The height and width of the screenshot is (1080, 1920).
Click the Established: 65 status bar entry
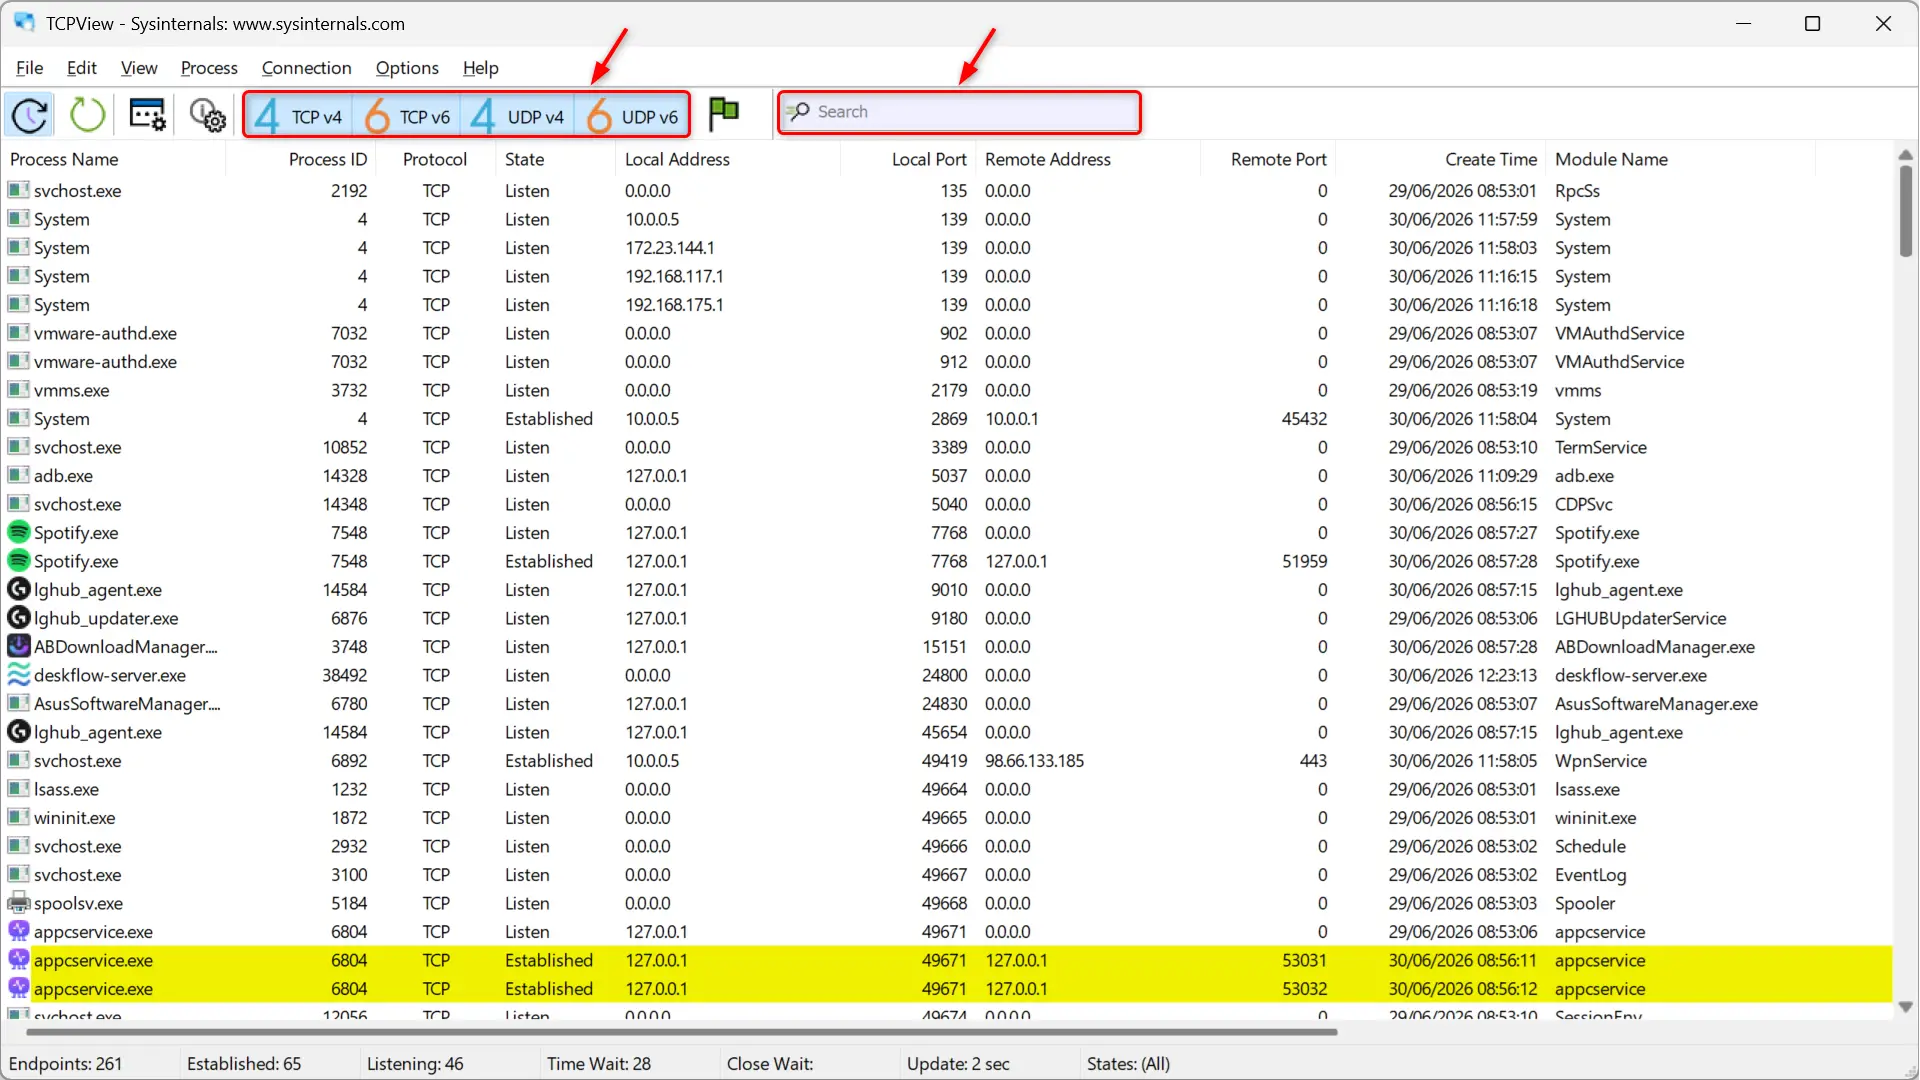point(244,1064)
